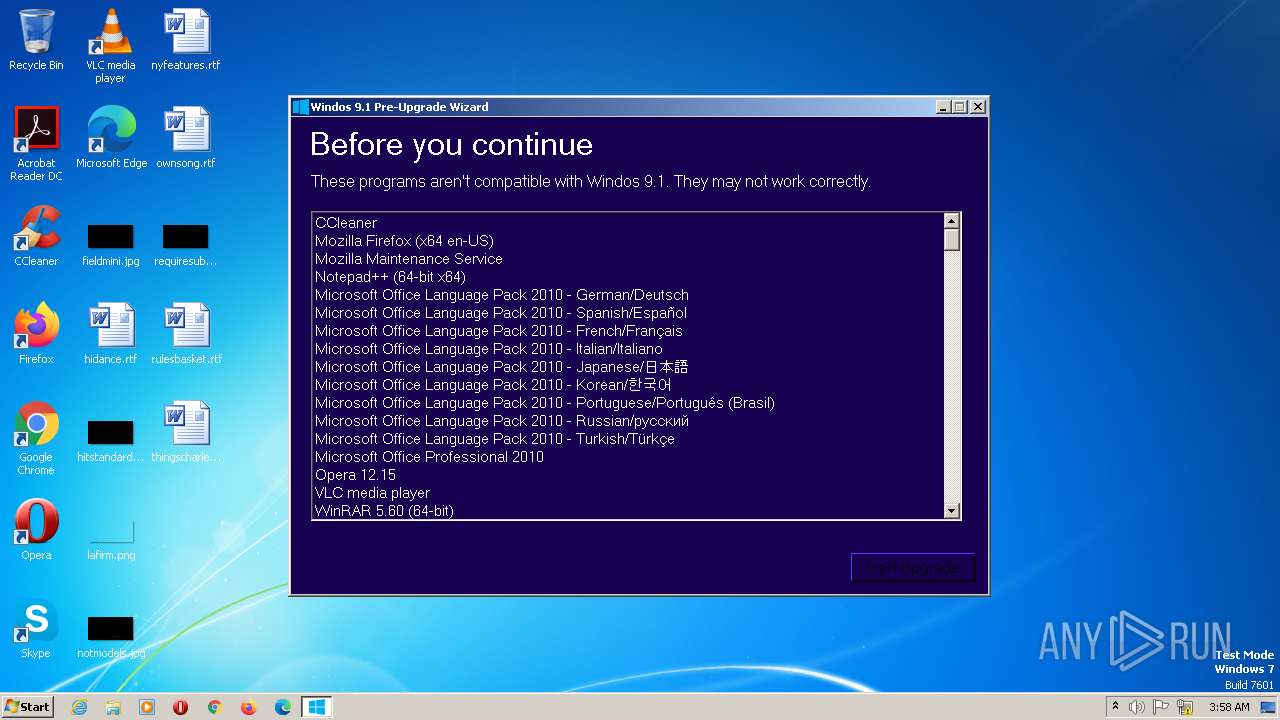Launch the Opera desktop shortcut
The image size is (1280, 720).
tap(36, 530)
